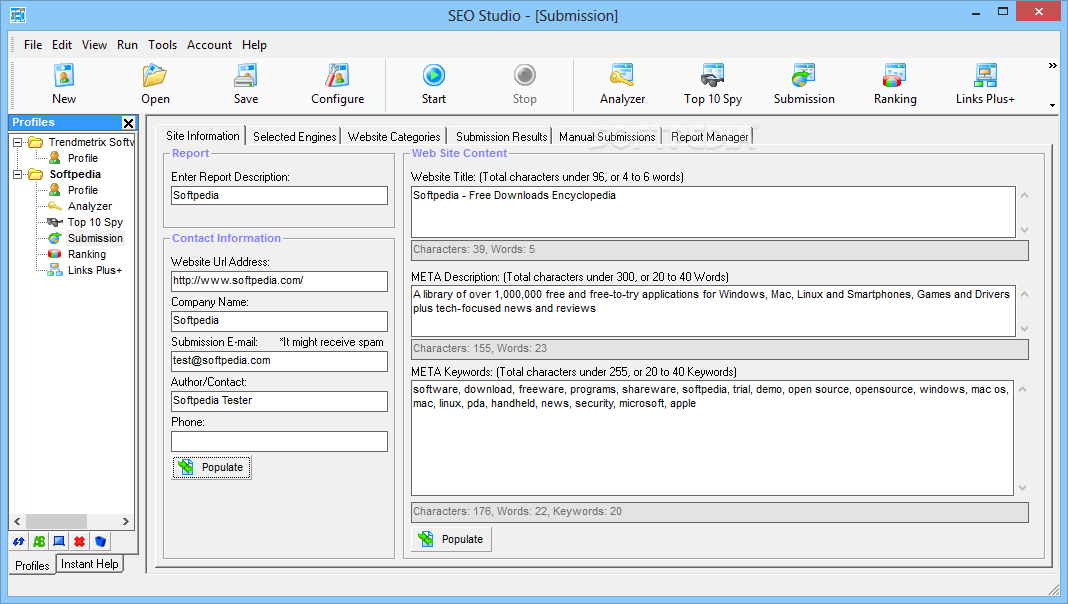
Task: Click the Author/Contact field
Action: coord(279,401)
